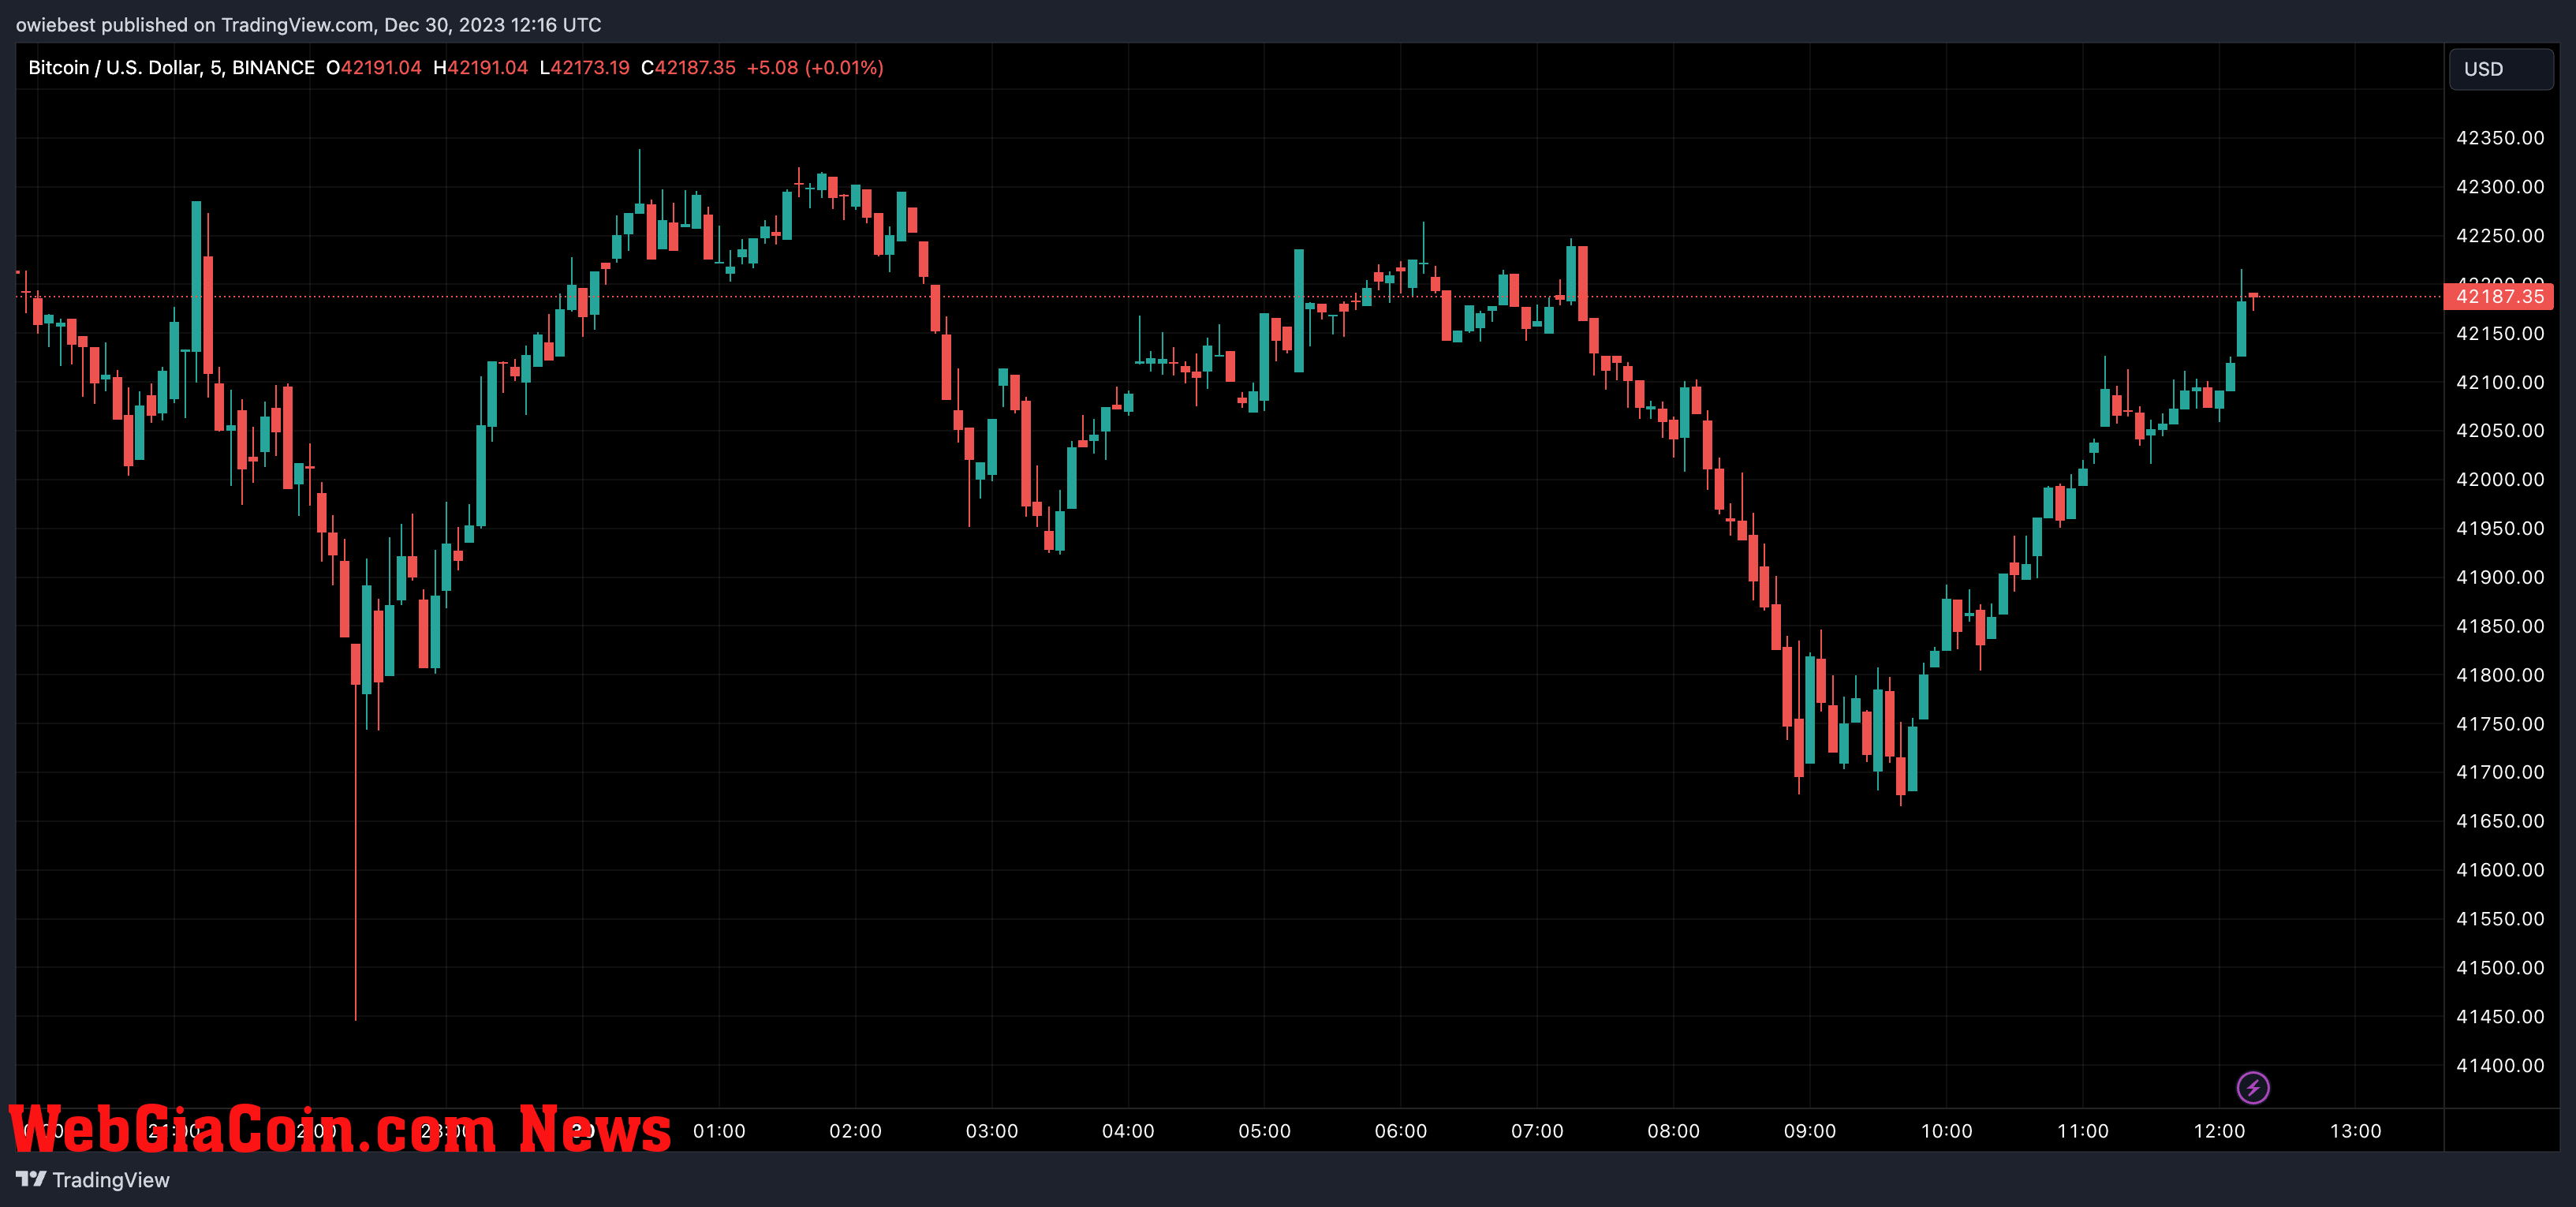Click the 42300.00 price axis label
The width and height of the screenshot is (2576, 1207).
[2500, 187]
